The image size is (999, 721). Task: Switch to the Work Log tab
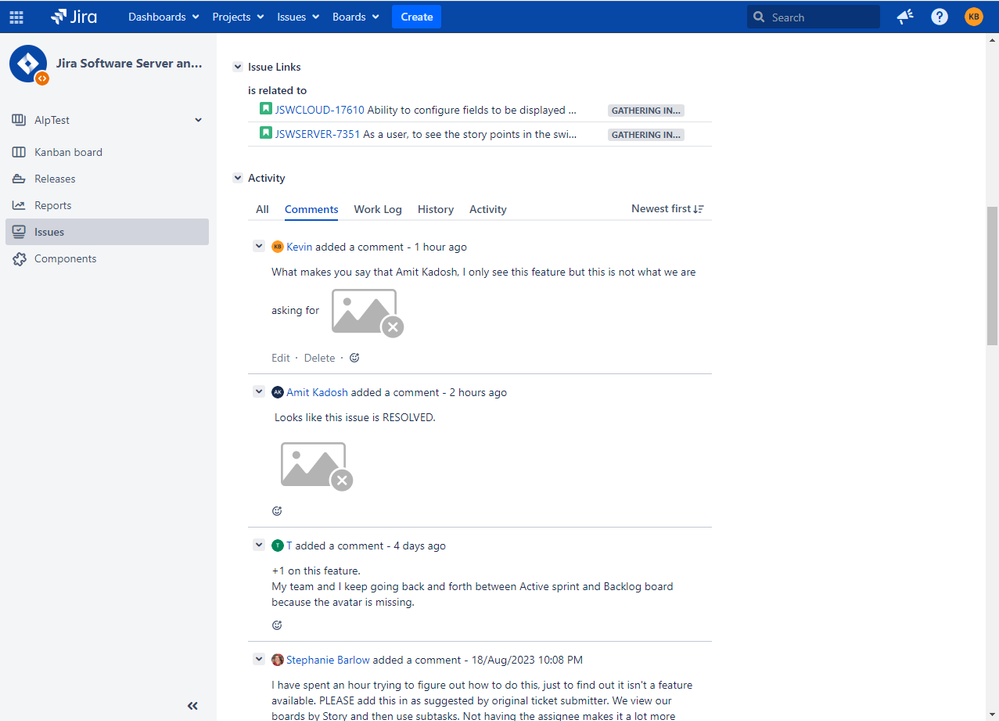point(378,210)
